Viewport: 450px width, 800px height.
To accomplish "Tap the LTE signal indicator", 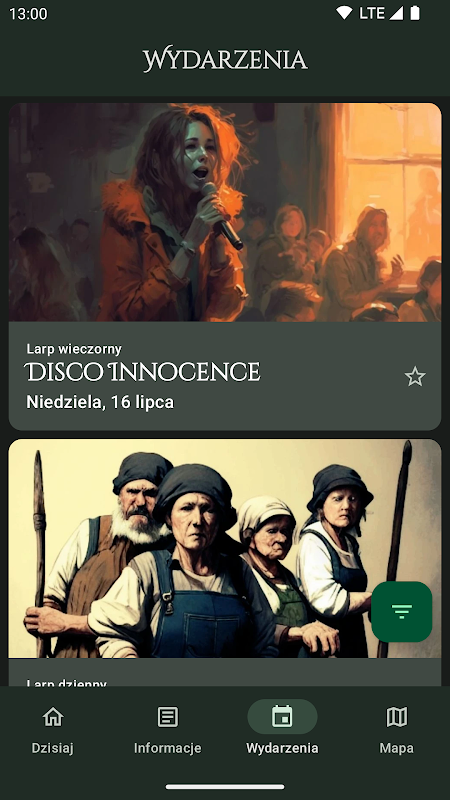I will pos(381,13).
